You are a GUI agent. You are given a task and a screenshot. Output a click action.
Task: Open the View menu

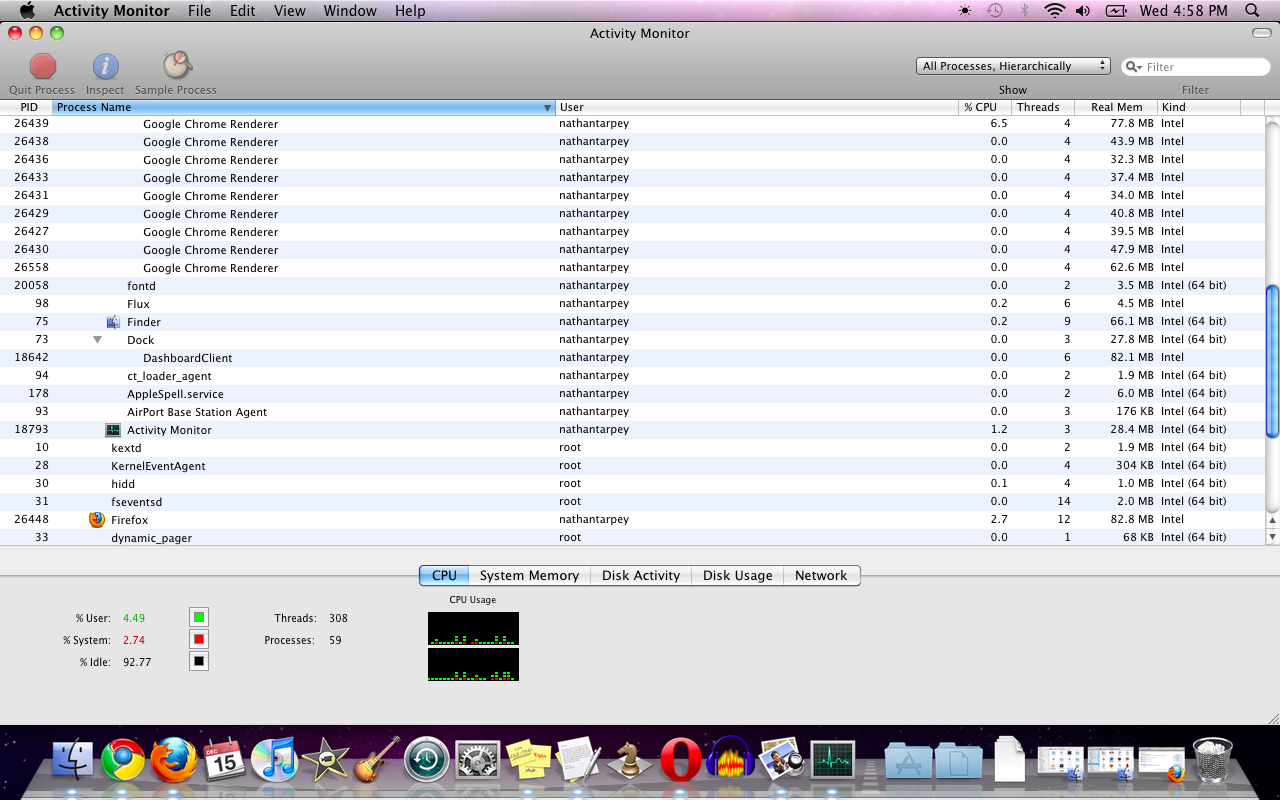290,11
